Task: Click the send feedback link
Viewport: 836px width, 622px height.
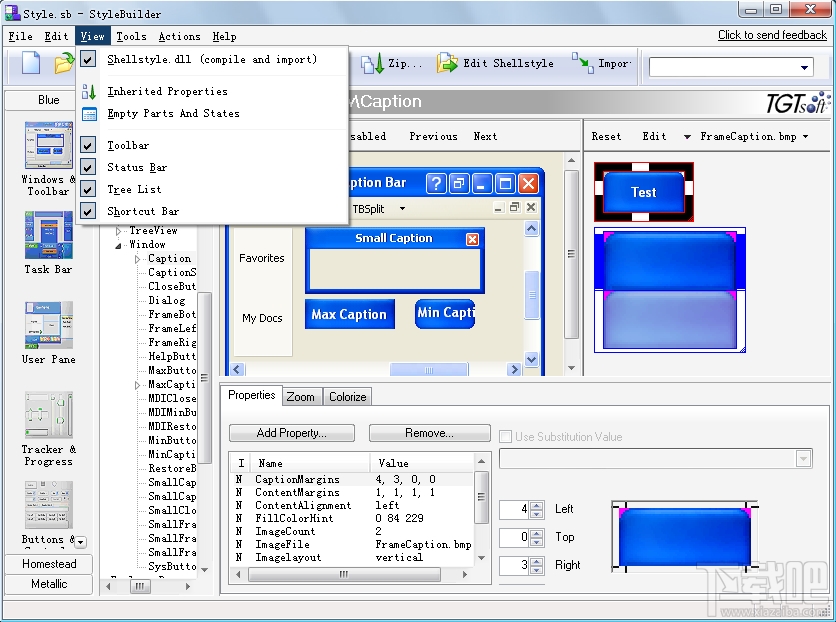Action: [772, 34]
